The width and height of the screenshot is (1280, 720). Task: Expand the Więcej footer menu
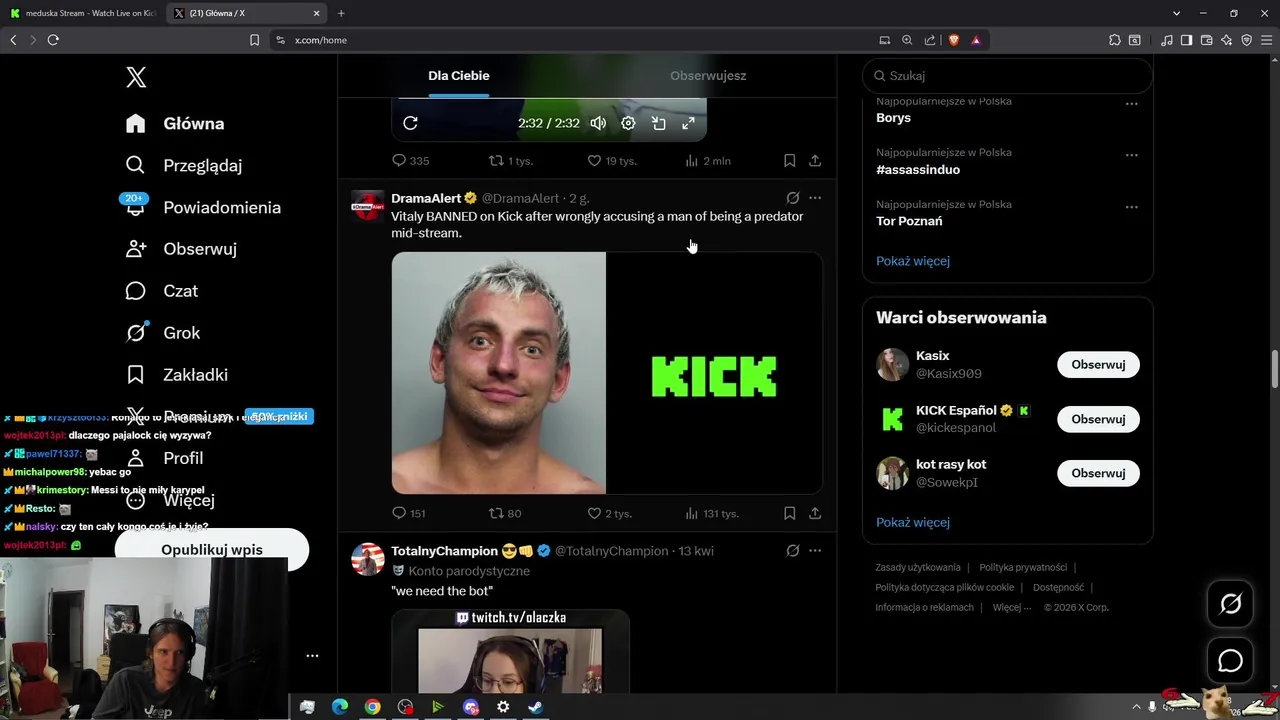click(x=1012, y=607)
